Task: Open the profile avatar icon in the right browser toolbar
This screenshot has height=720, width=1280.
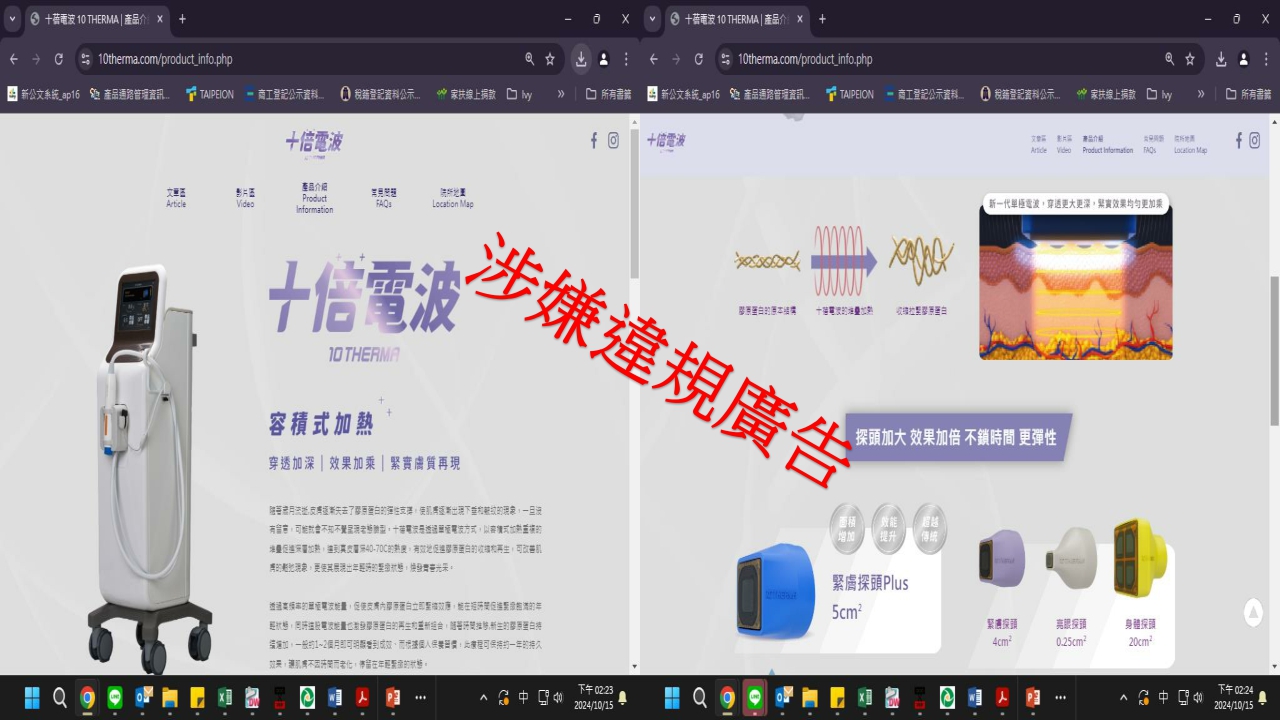Action: pyautogui.click(x=1244, y=59)
